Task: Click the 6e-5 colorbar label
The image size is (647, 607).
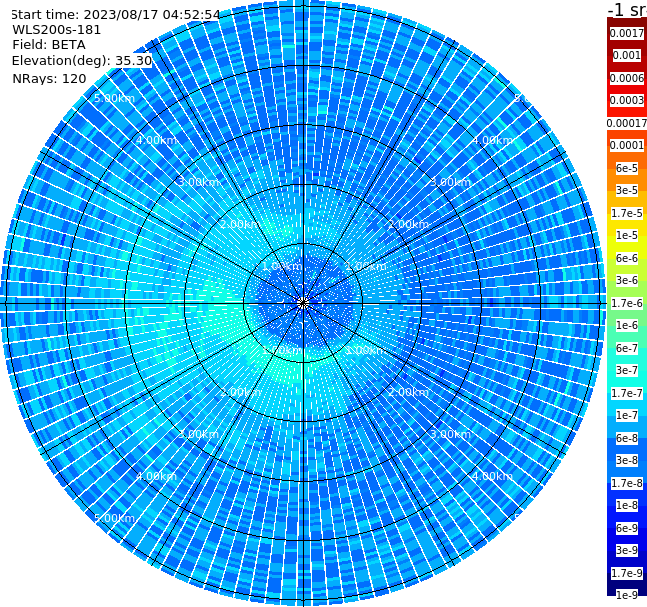Action: (x=627, y=168)
